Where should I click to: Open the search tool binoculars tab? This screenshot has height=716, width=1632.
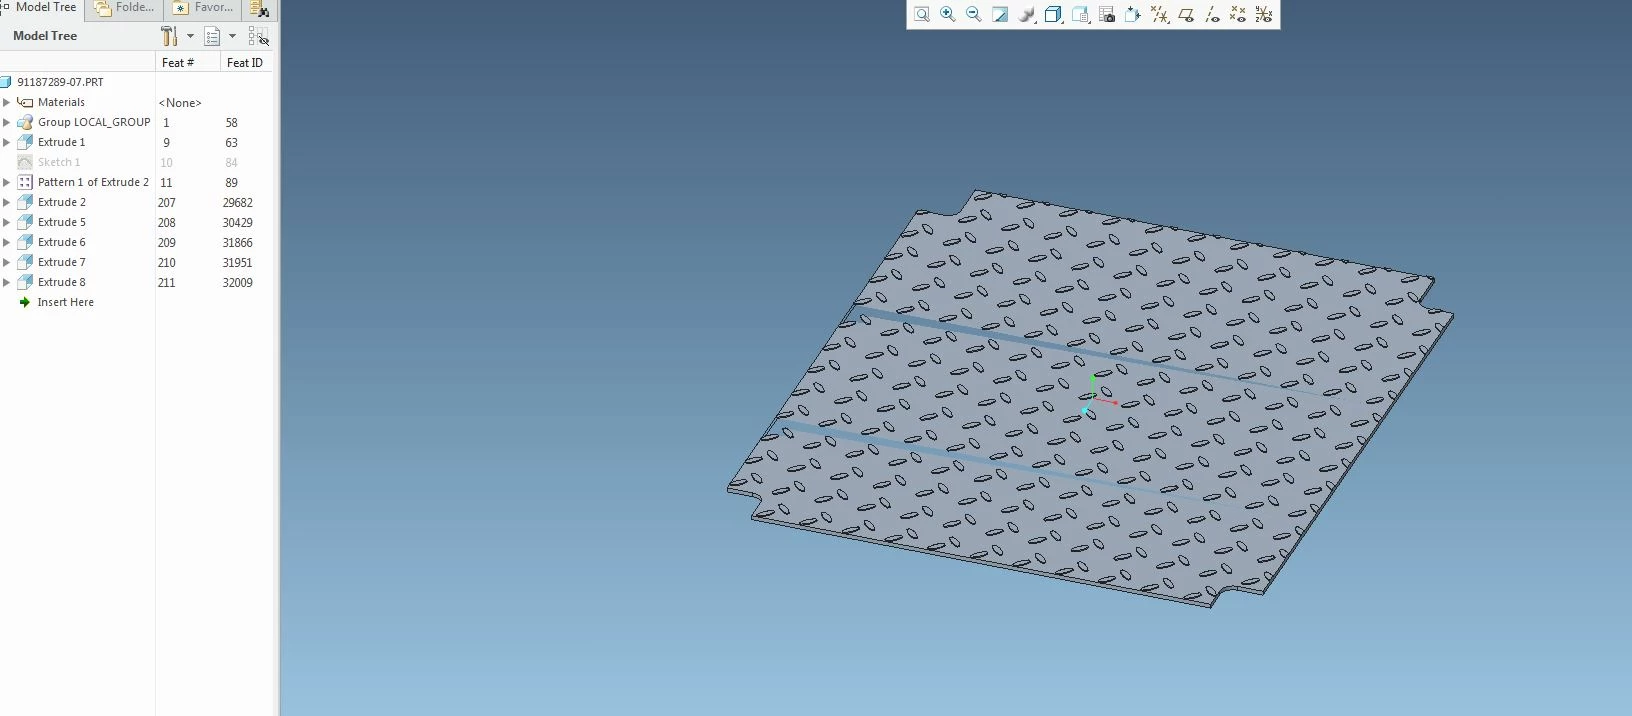[259, 9]
